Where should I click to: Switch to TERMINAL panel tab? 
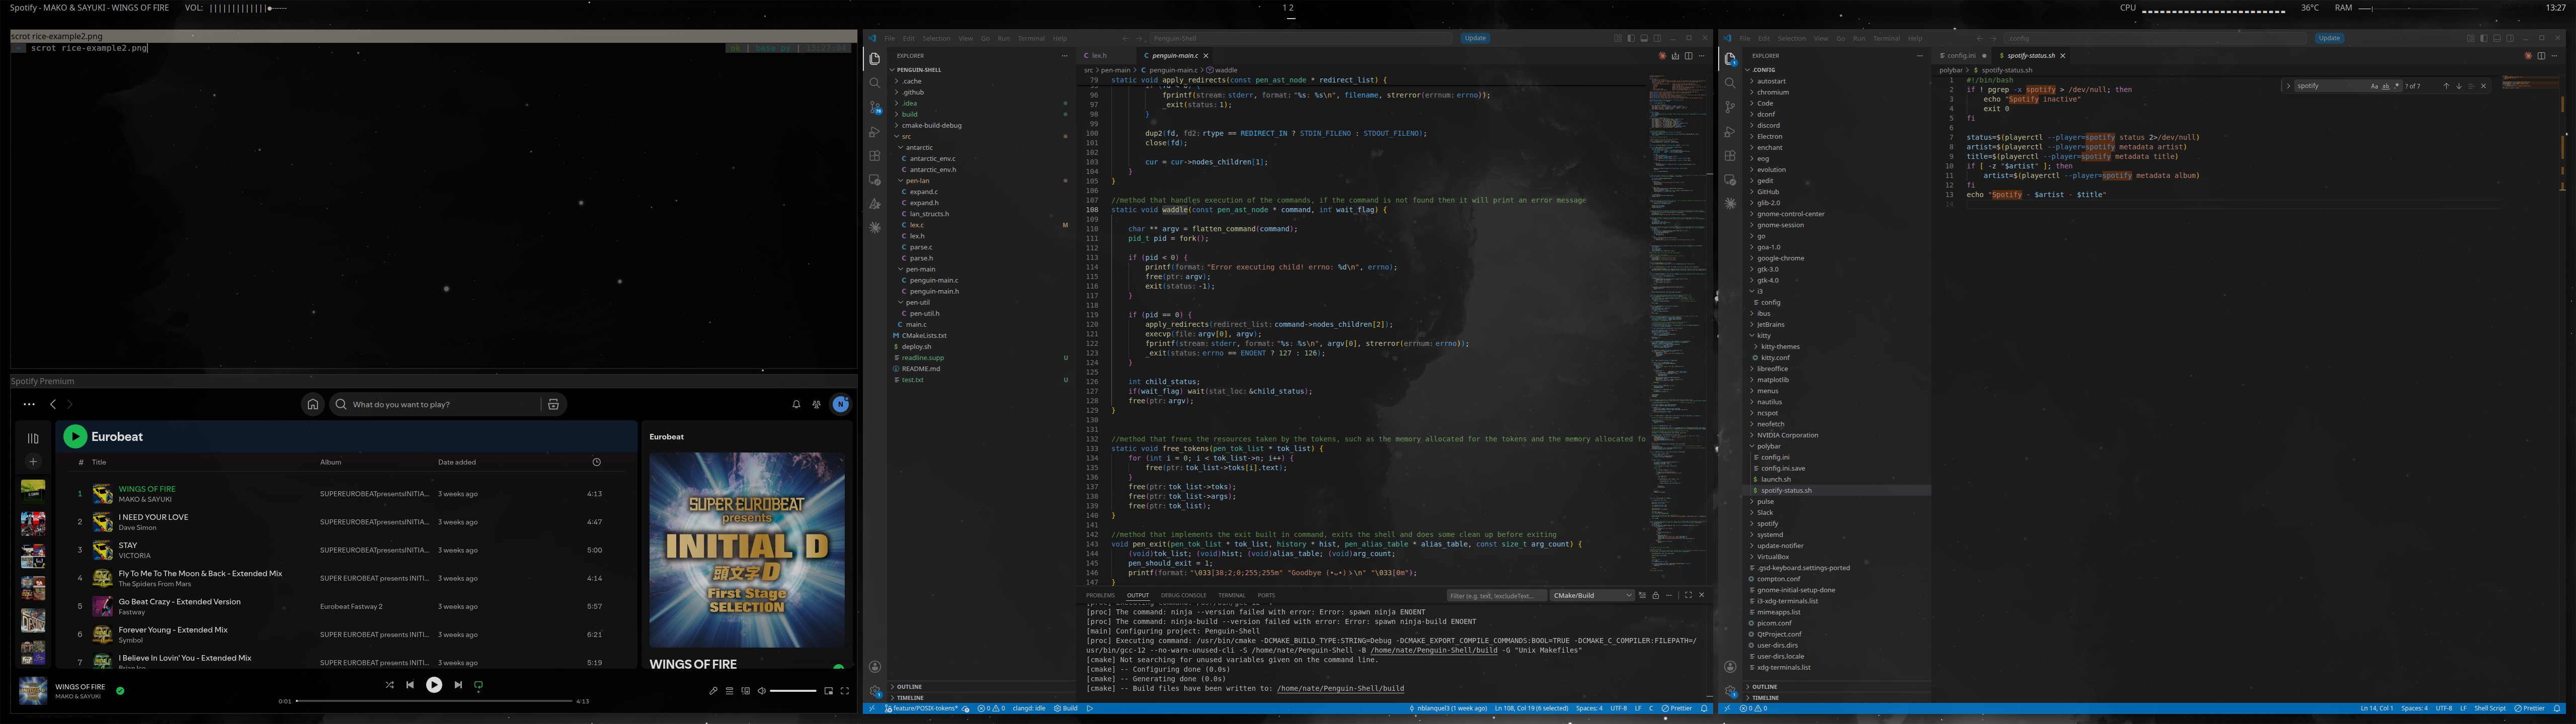tap(1232, 595)
